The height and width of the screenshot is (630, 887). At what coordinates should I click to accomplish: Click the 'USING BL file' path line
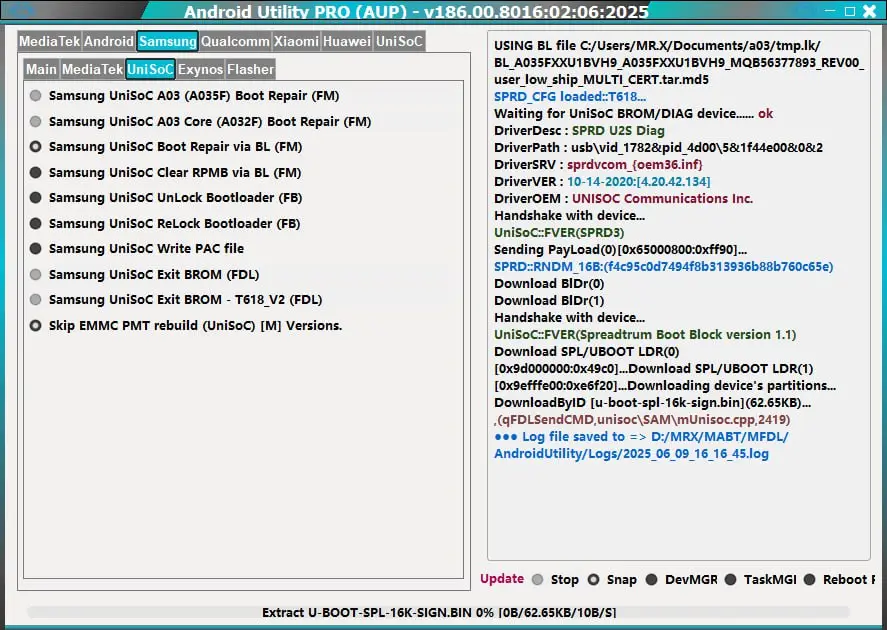pyautogui.click(x=679, y=62)
